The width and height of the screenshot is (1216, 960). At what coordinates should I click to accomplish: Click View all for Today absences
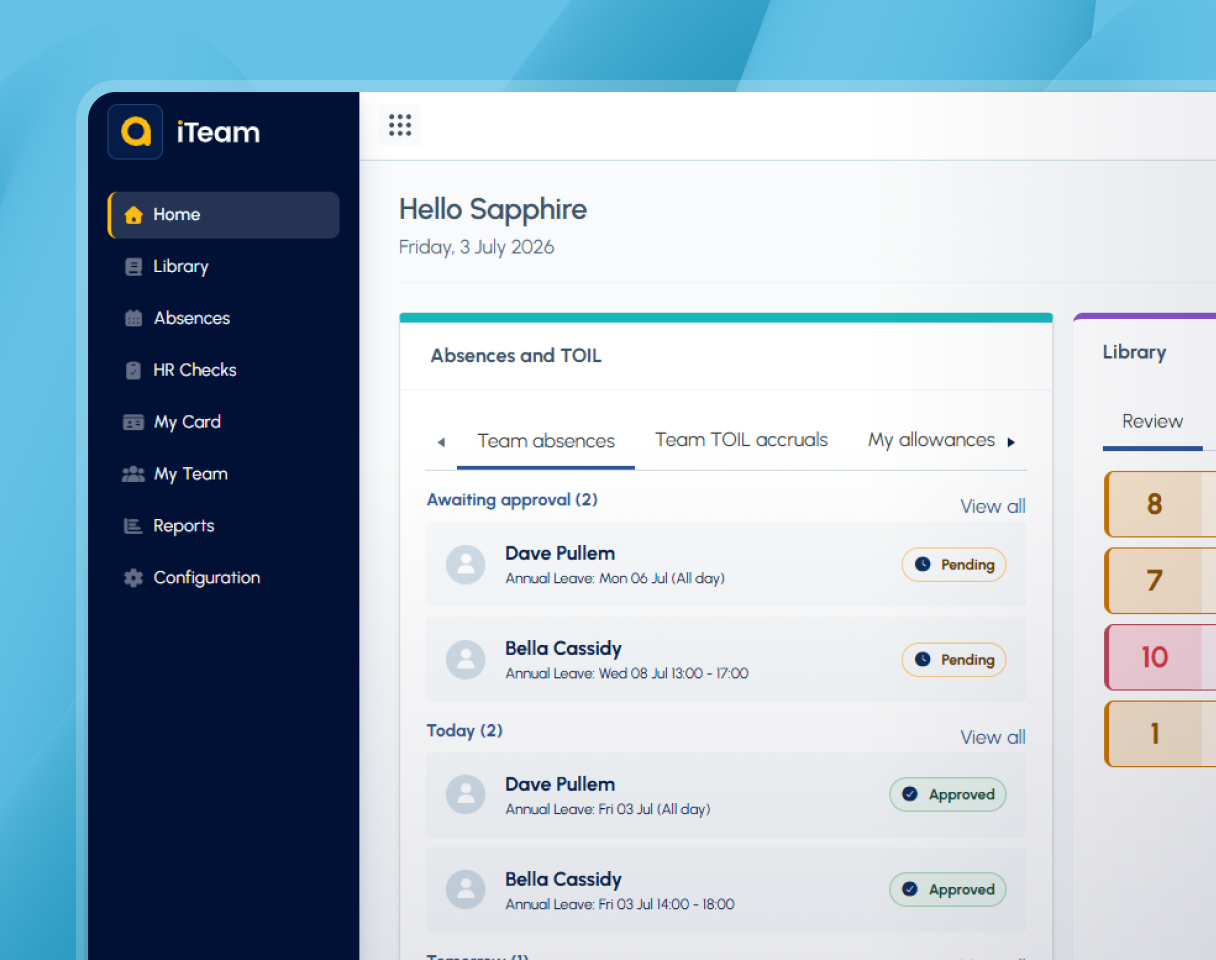pyautogui.click(x=993, y=738)
